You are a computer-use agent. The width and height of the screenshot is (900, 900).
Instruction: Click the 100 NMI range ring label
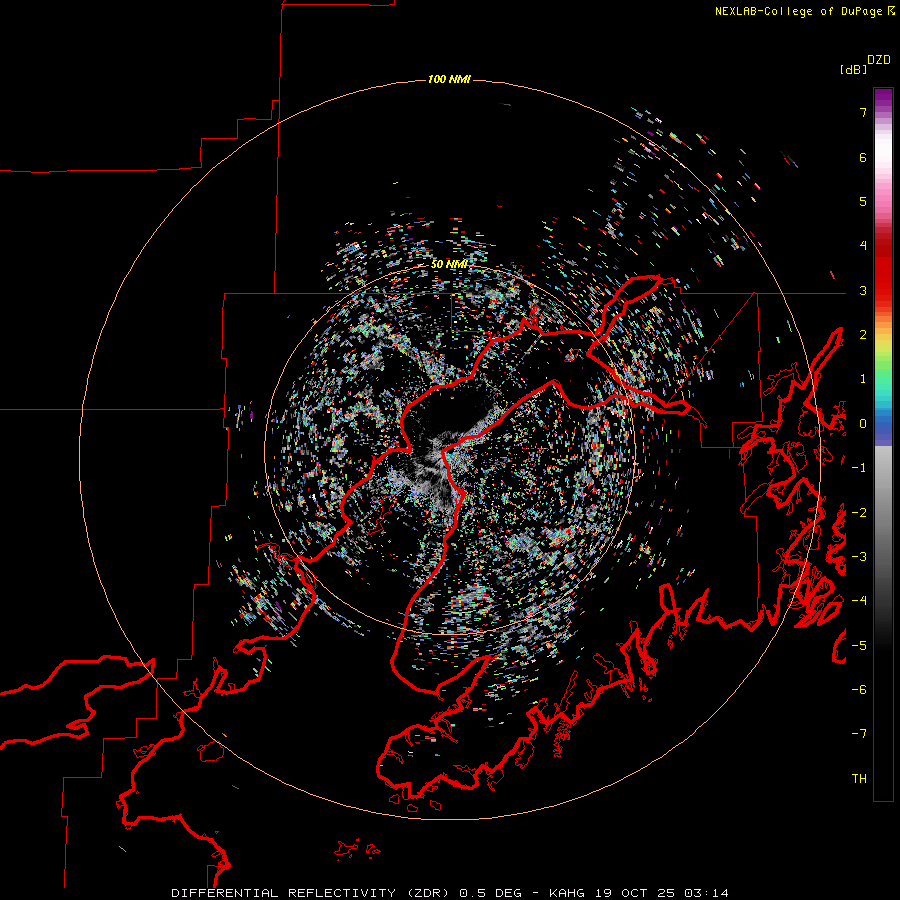[449, 79]
